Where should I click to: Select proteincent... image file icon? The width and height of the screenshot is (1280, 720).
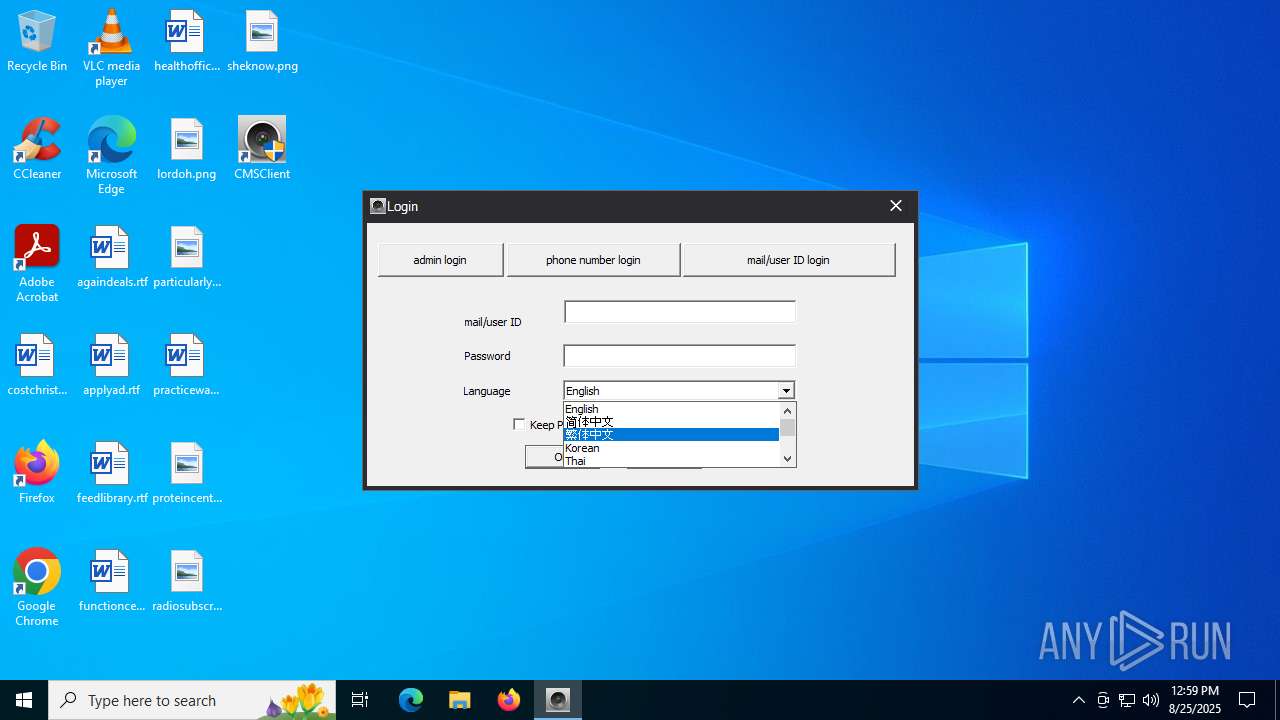tap(186, 473)
